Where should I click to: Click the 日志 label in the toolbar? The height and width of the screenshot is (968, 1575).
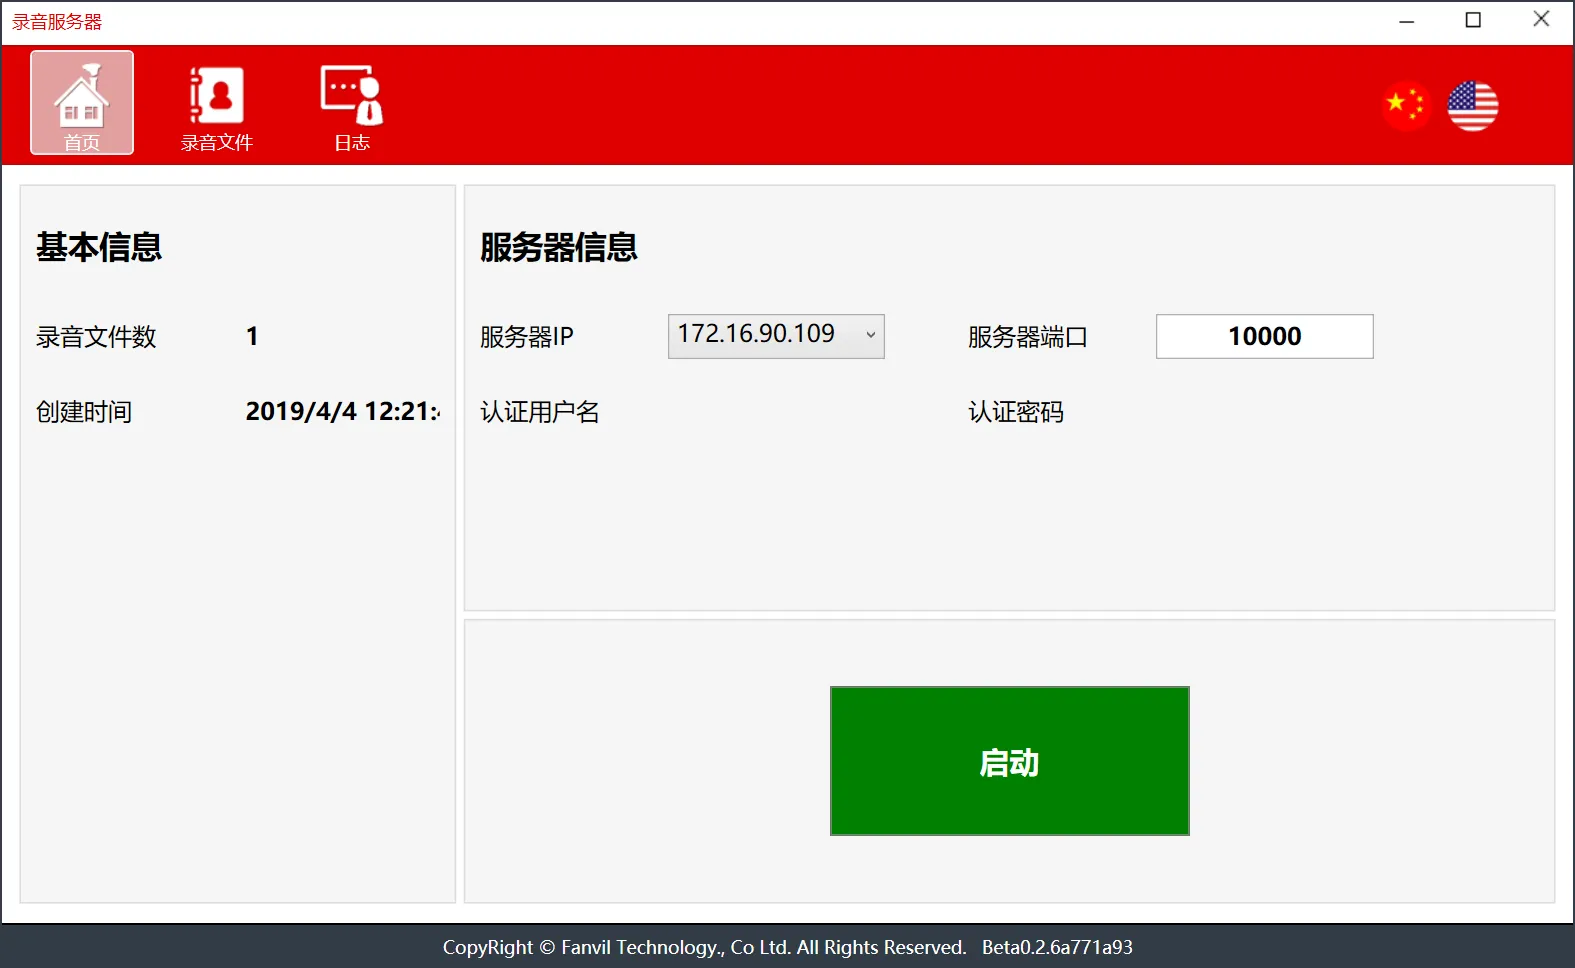(351, 143)
